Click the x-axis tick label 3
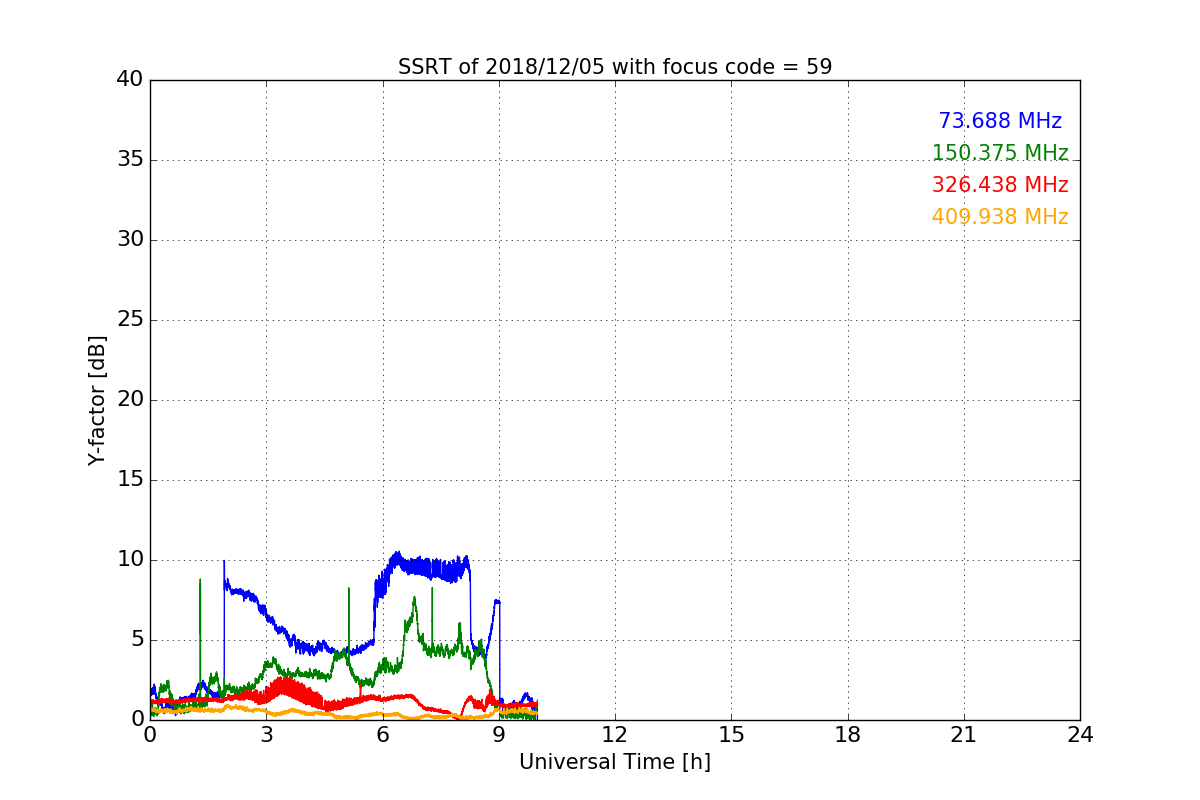This screenshot has height=800, width=1200. pos(266,734)
